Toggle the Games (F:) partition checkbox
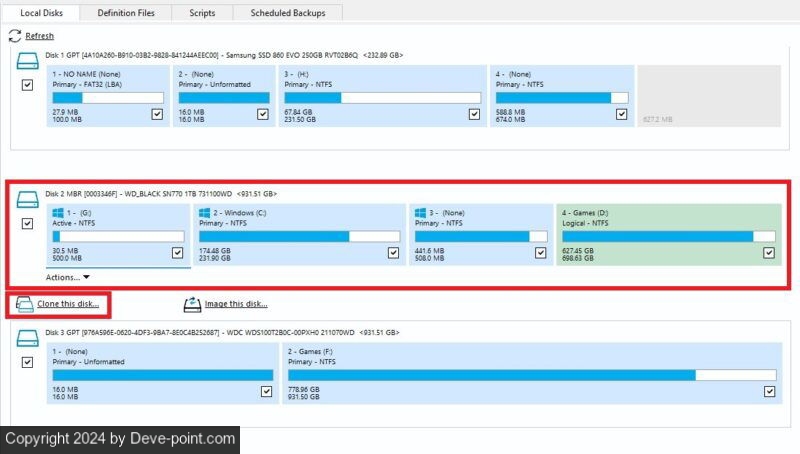The width and height of the screenshot is (800, 454). [x=768, y=391]
